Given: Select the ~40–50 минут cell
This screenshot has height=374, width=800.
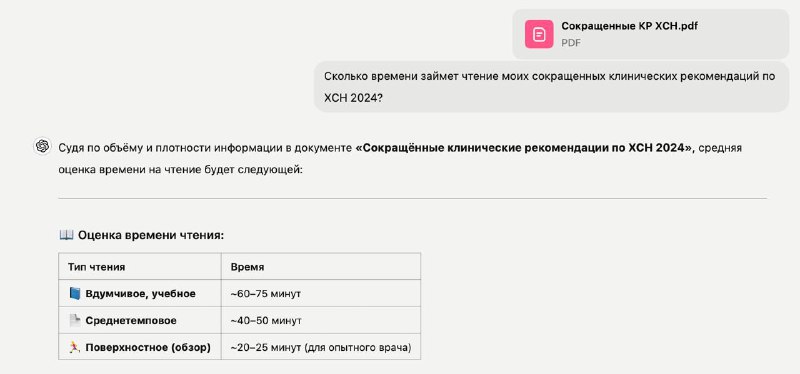Looking at the screenshot, I should point(266,321).
